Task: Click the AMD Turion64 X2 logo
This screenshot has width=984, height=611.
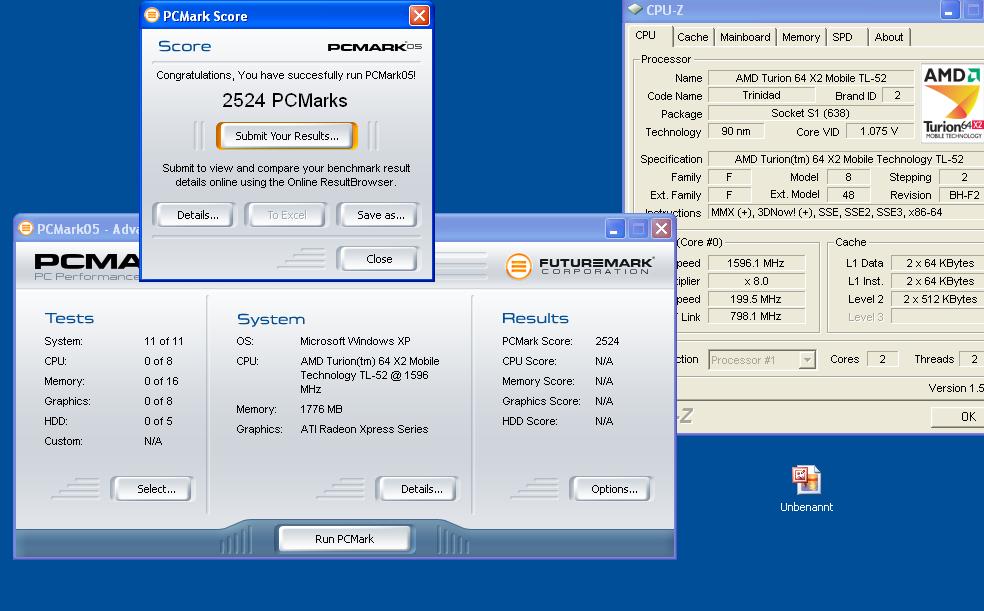Action: [952, 103]
